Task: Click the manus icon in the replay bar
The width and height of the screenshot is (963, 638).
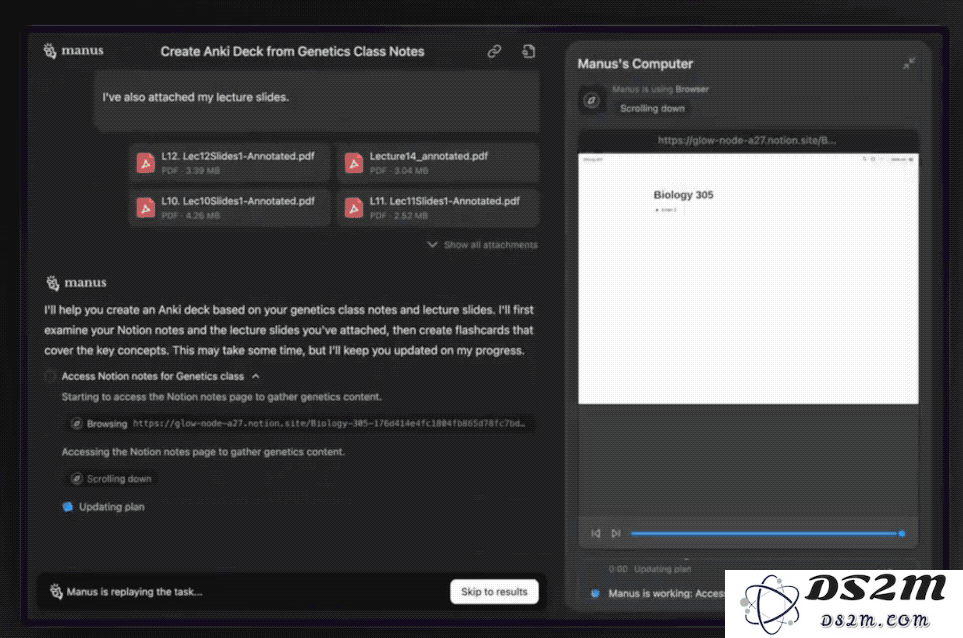Action: [x=56, y=591]
